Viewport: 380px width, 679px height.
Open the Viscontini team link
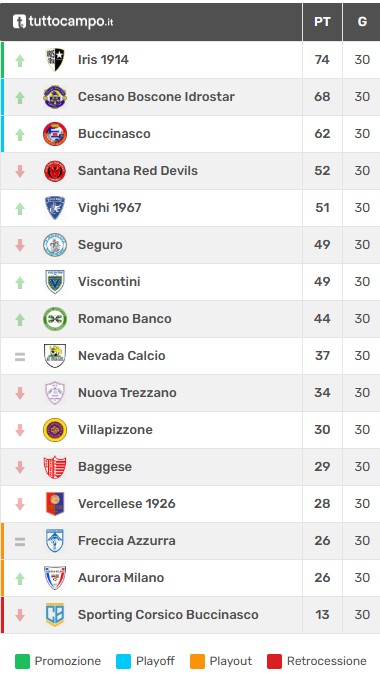pyautogui.click(x=109, y=281)
